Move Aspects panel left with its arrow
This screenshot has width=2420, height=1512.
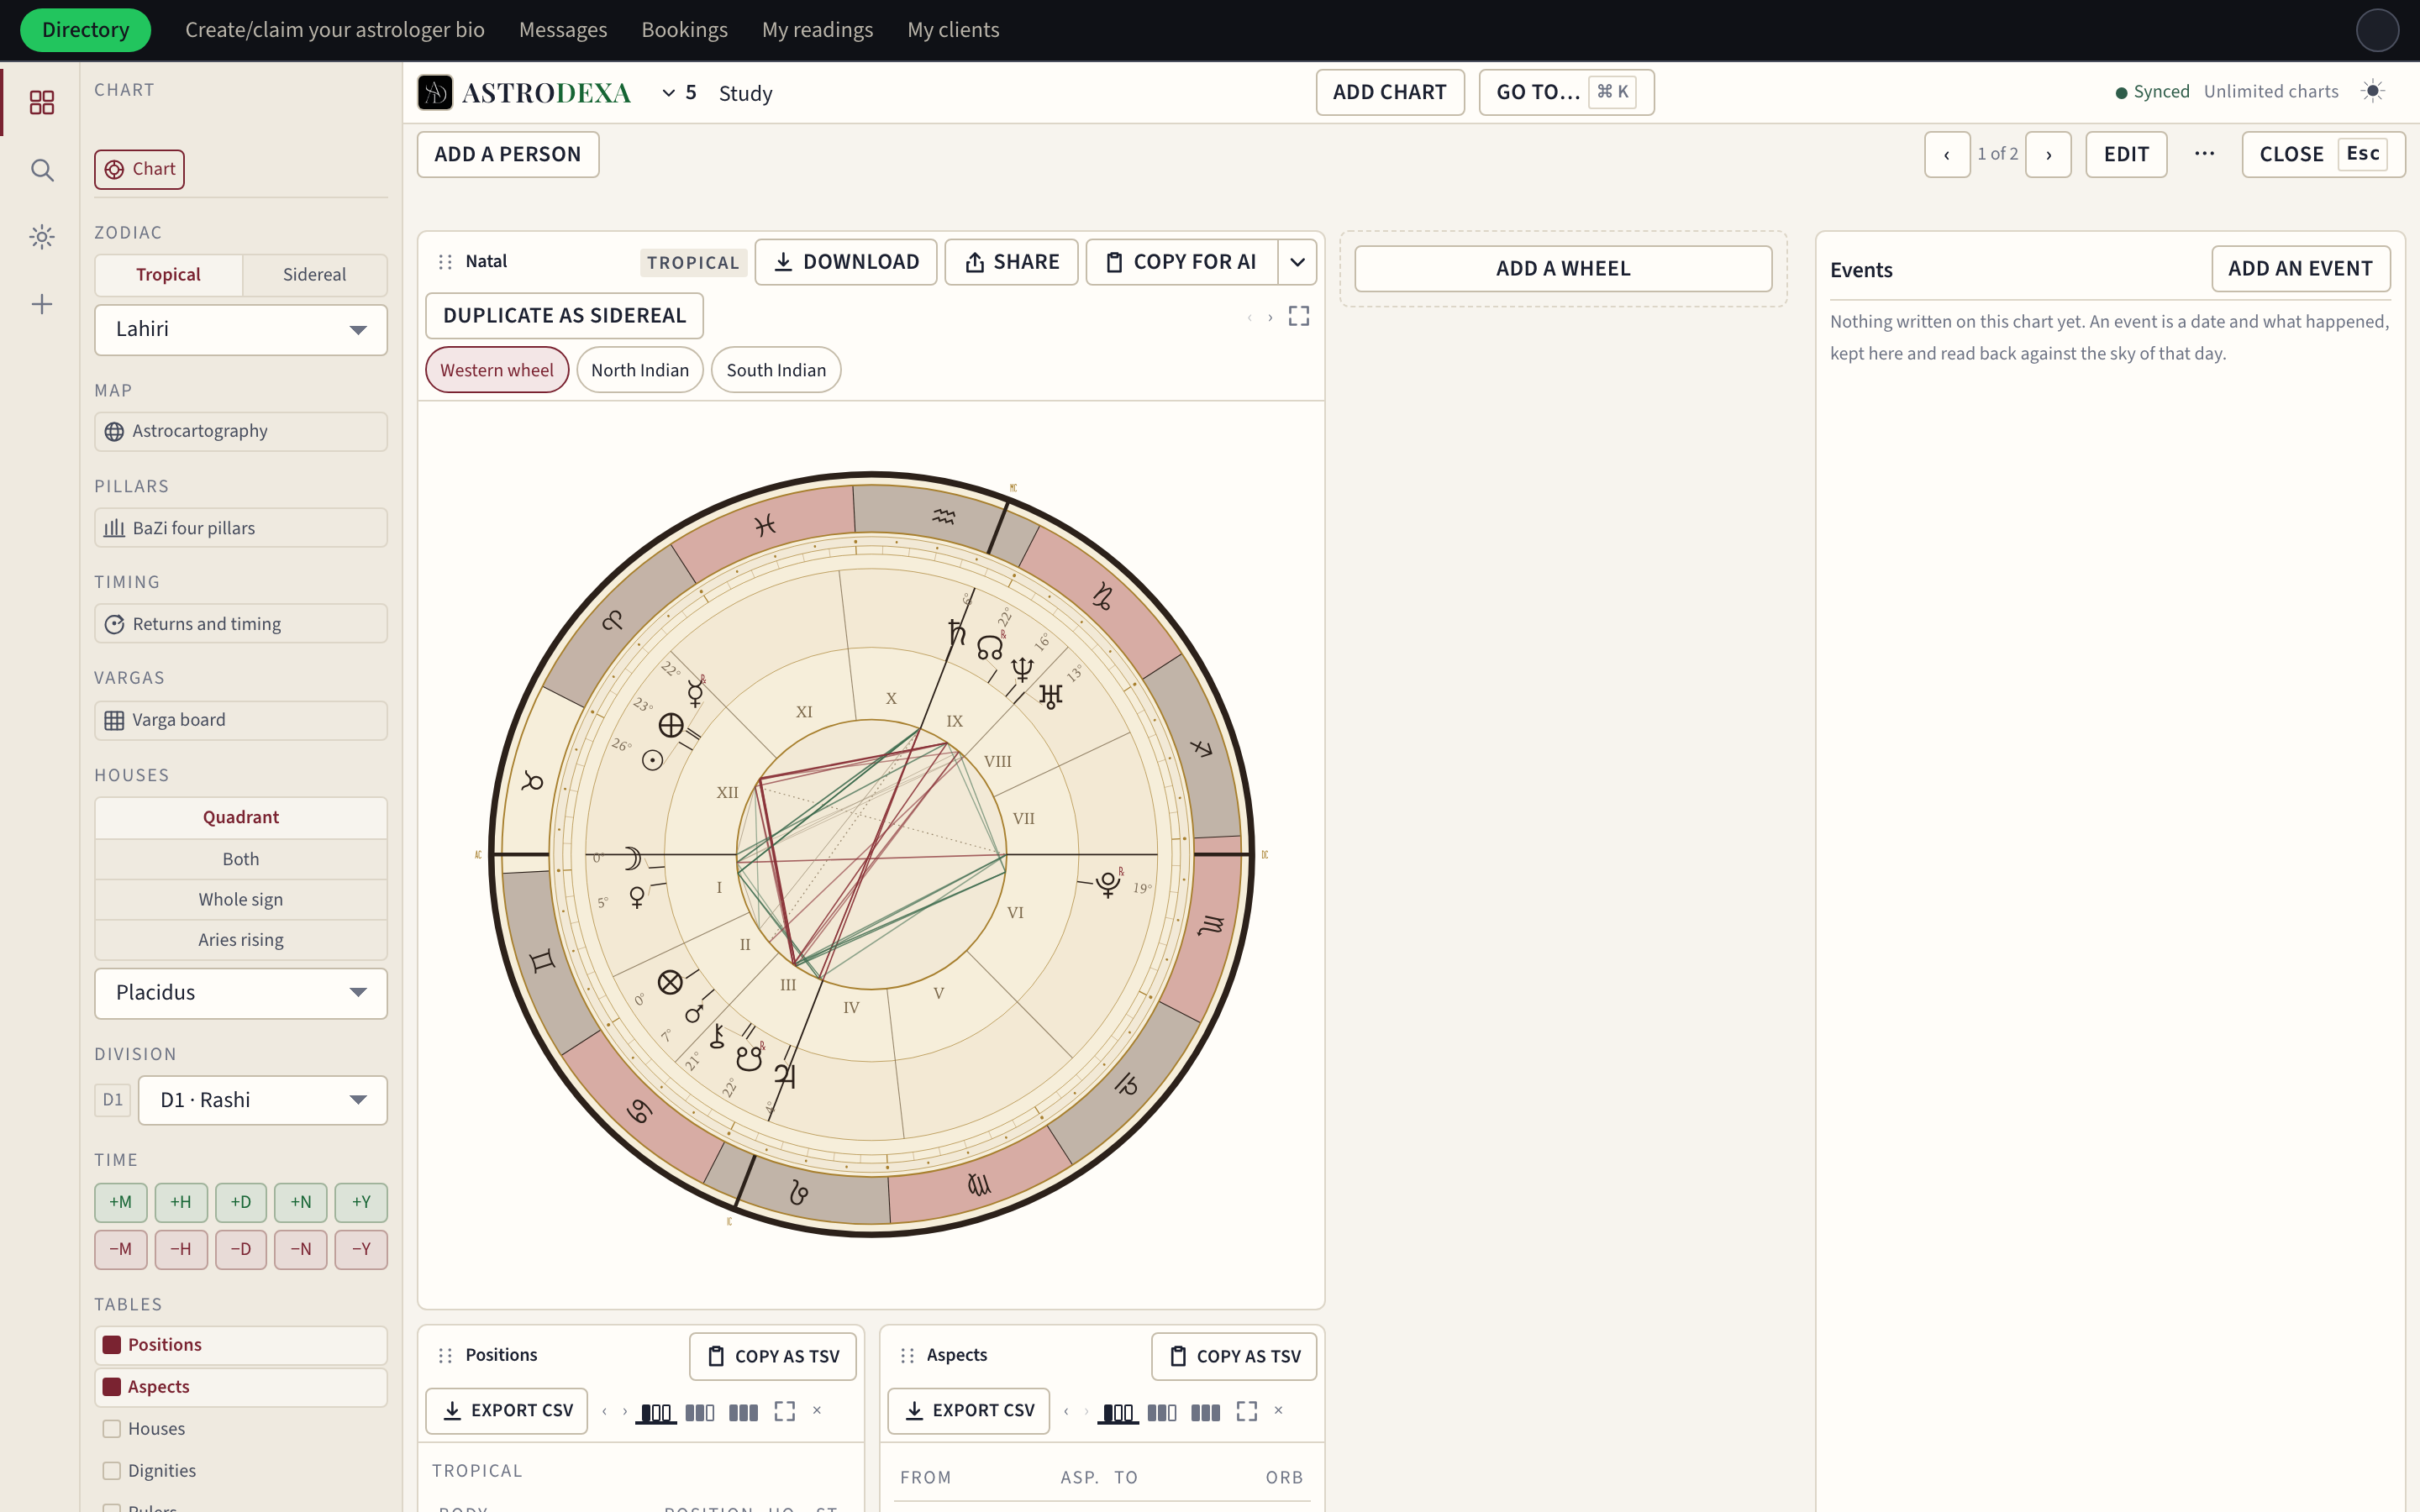(x=1066, y=1412)
